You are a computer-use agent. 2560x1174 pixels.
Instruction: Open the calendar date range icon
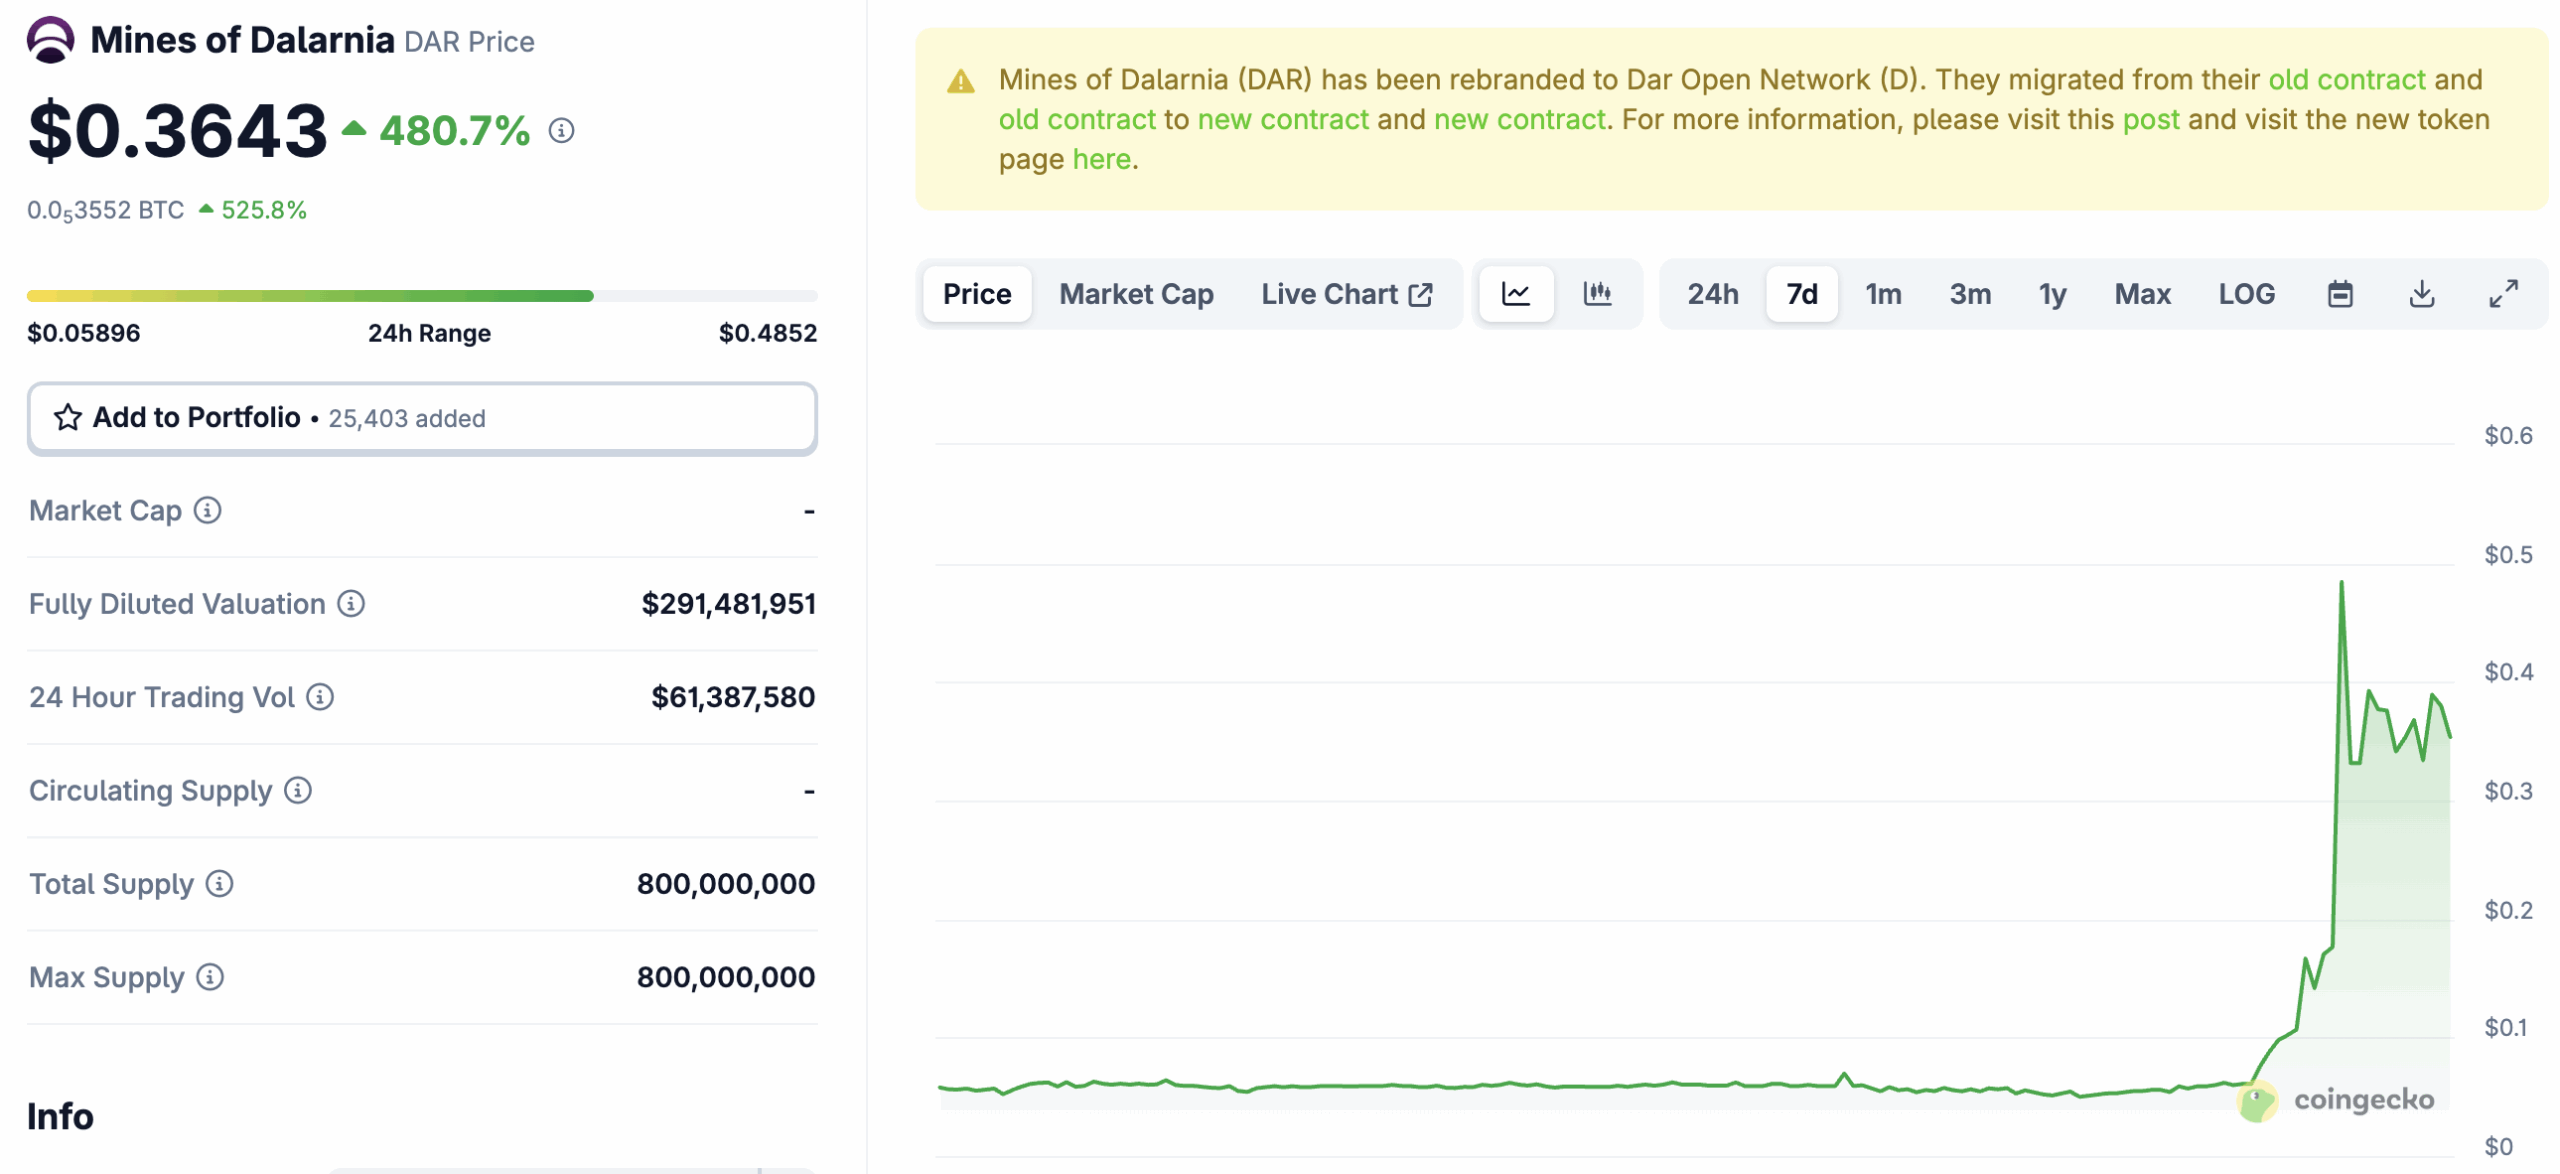click(x=2340, y=293)
